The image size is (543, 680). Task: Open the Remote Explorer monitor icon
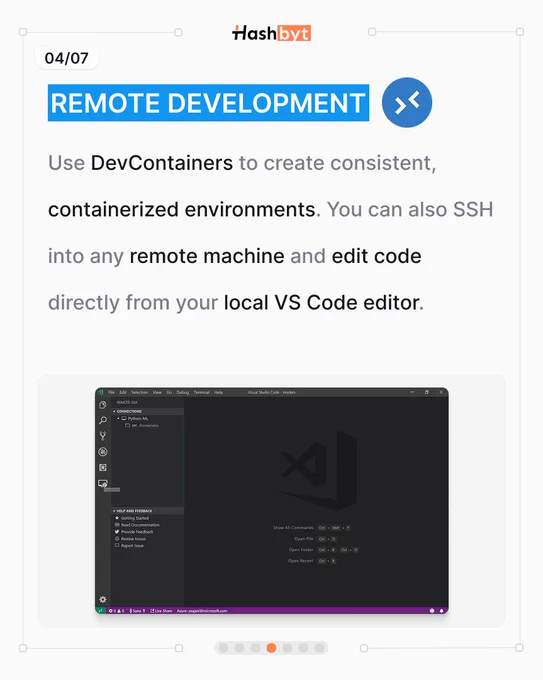[103, 483]
